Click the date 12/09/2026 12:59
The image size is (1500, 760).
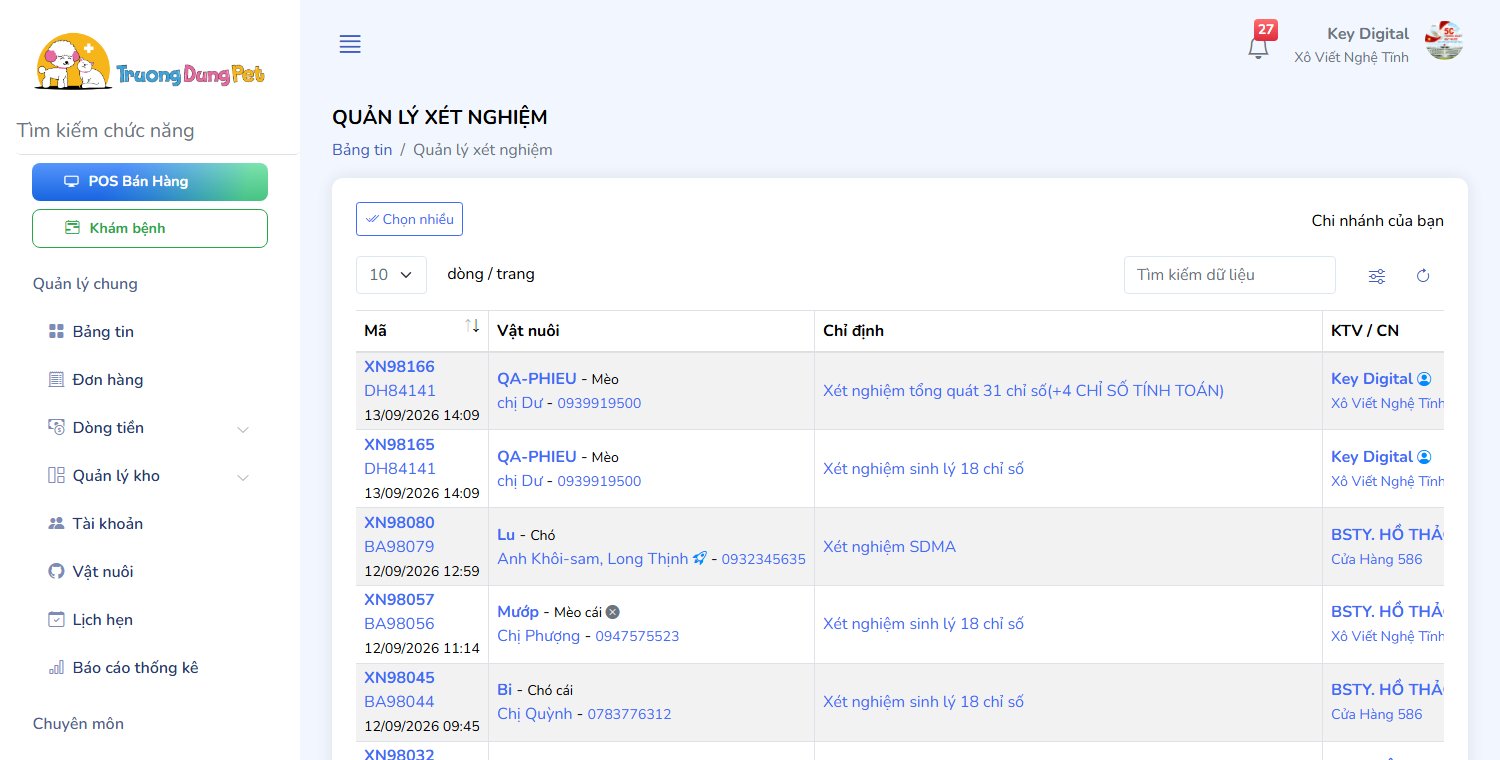[422, 572]
